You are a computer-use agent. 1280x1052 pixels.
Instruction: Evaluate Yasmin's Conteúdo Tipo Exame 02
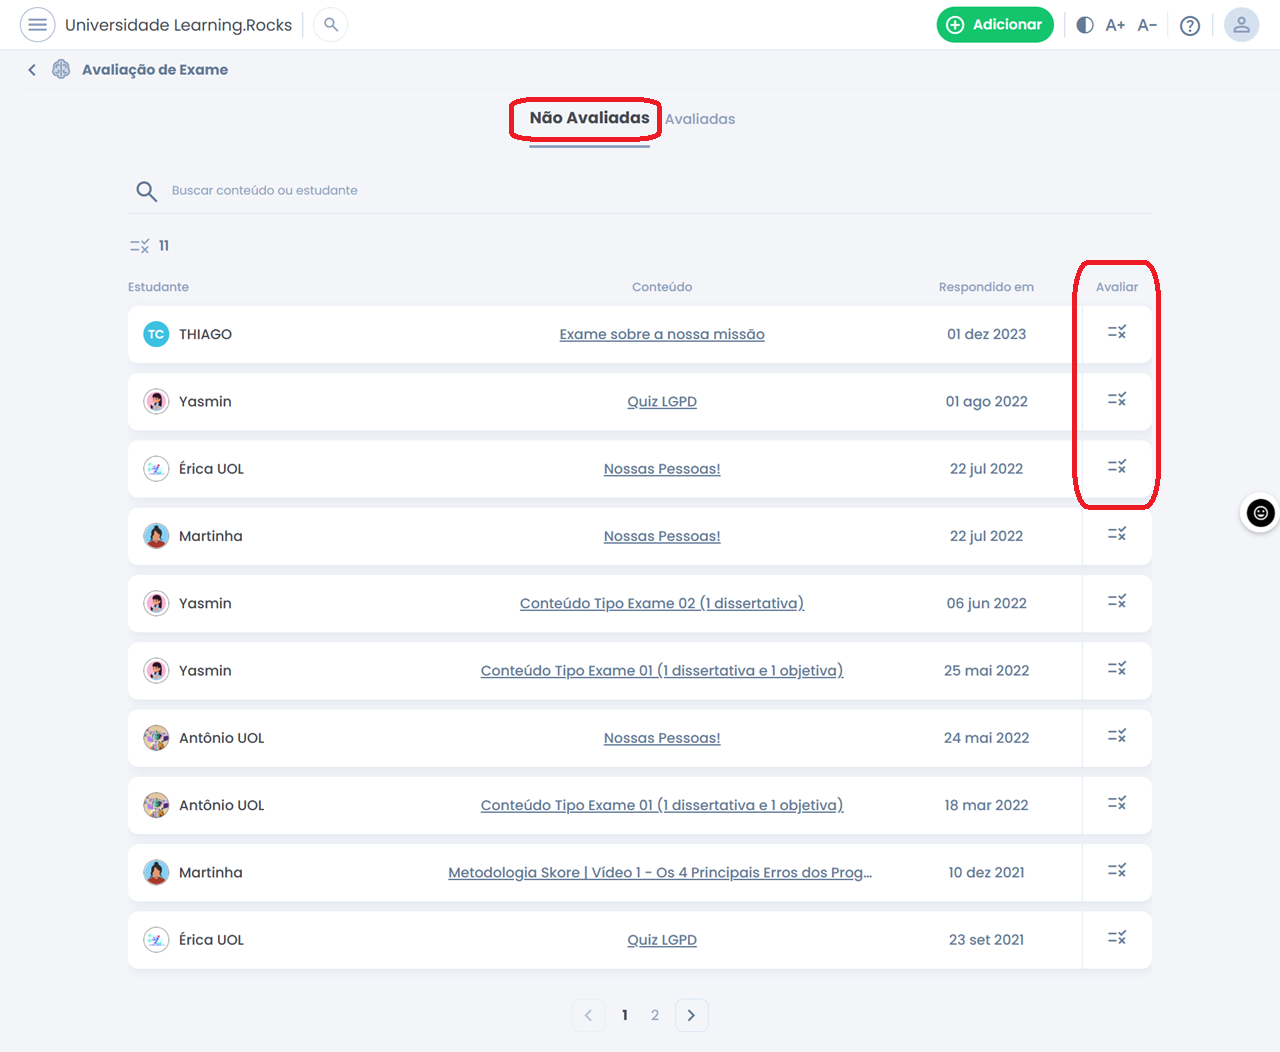point(1117,601)
